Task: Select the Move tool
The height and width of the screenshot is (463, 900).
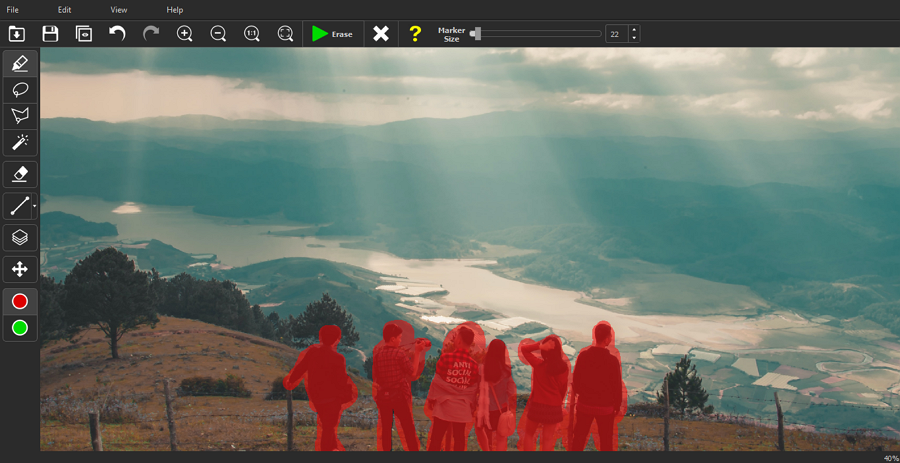Action: tap(20, 269)
